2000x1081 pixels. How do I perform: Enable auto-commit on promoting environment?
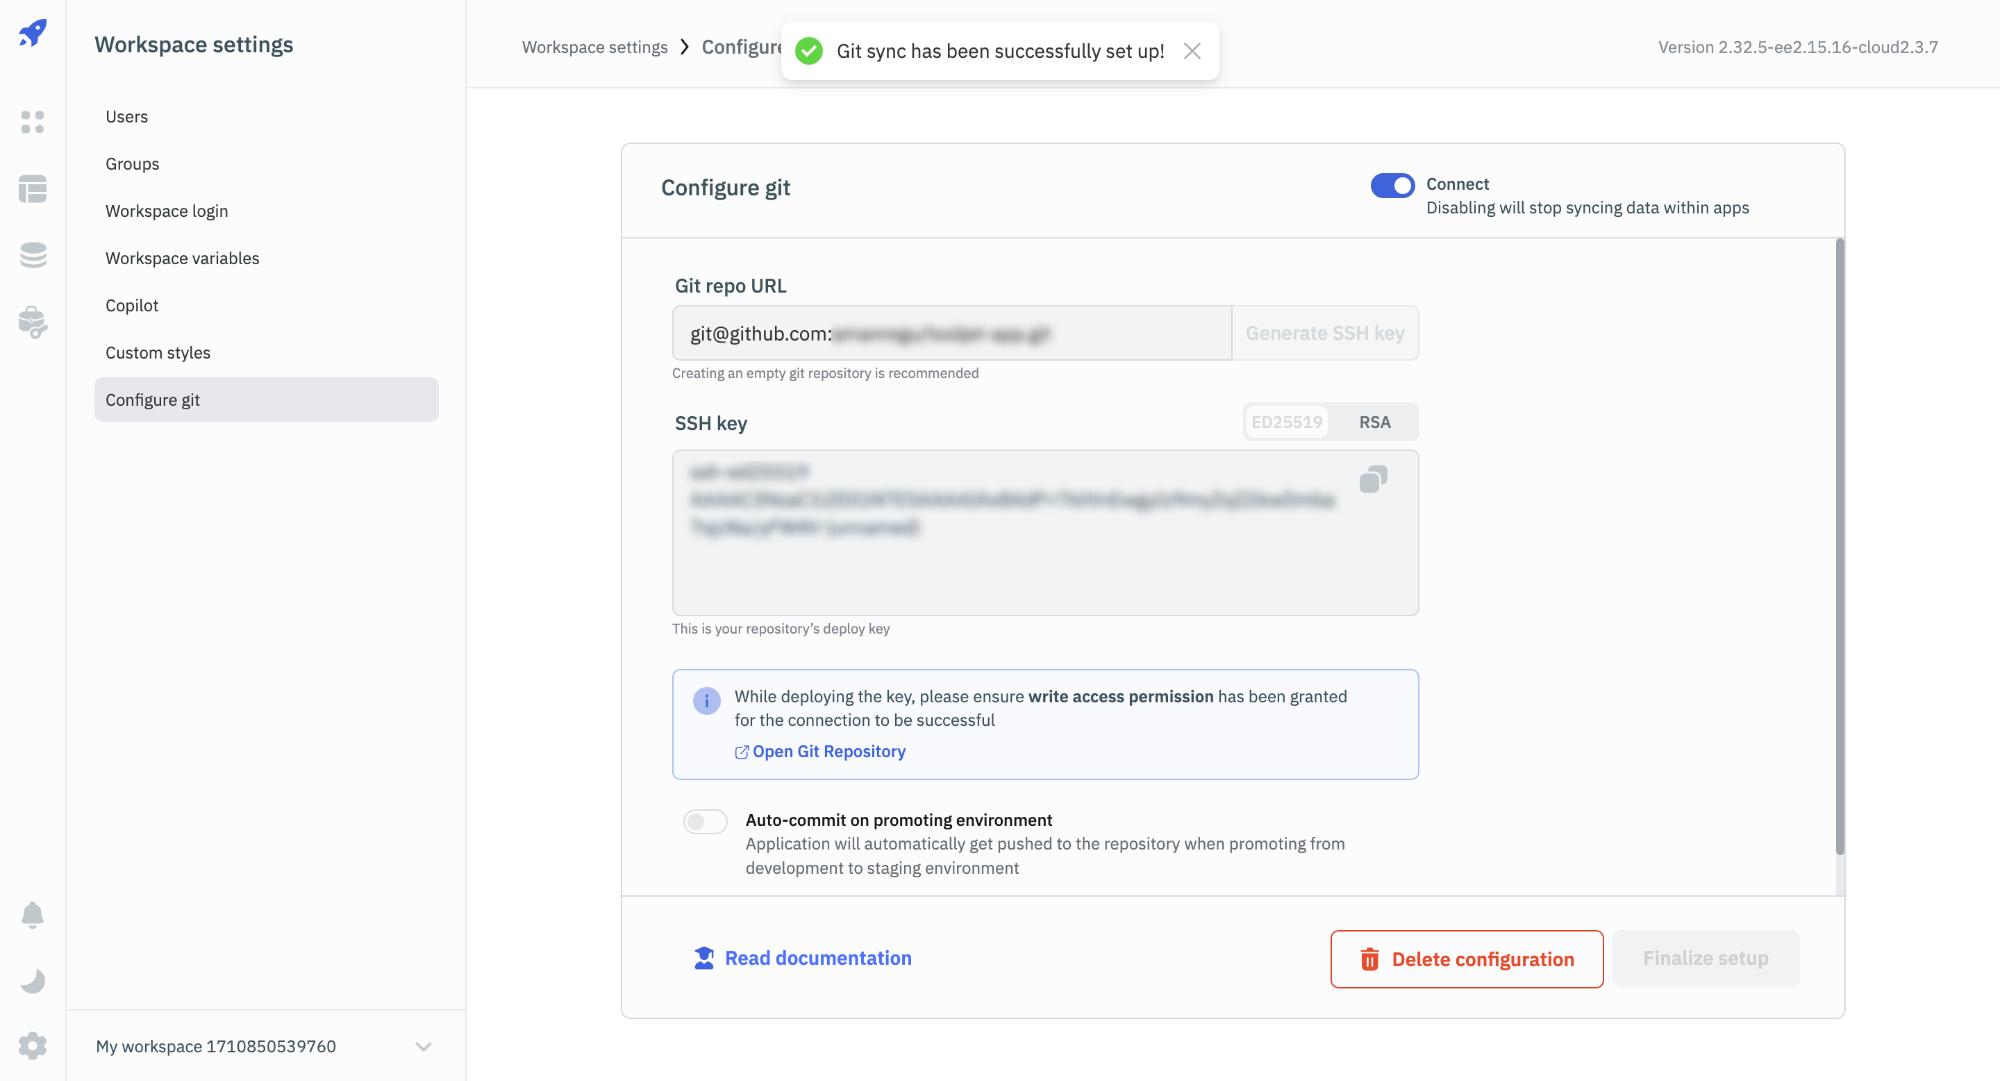pyautogui.click(x=705, y=822)
